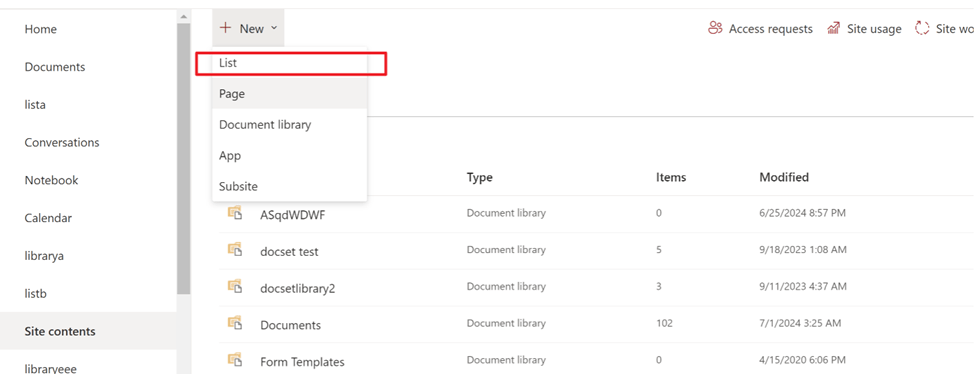975x374 pixels.
Task: Click the plus icon beside New
Action: tap(226, 28)
